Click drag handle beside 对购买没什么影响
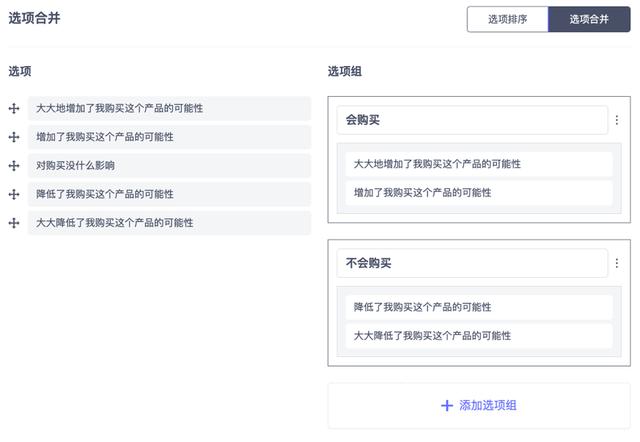Viewport: 640px width, 442px height. click(x=14, y=166)
